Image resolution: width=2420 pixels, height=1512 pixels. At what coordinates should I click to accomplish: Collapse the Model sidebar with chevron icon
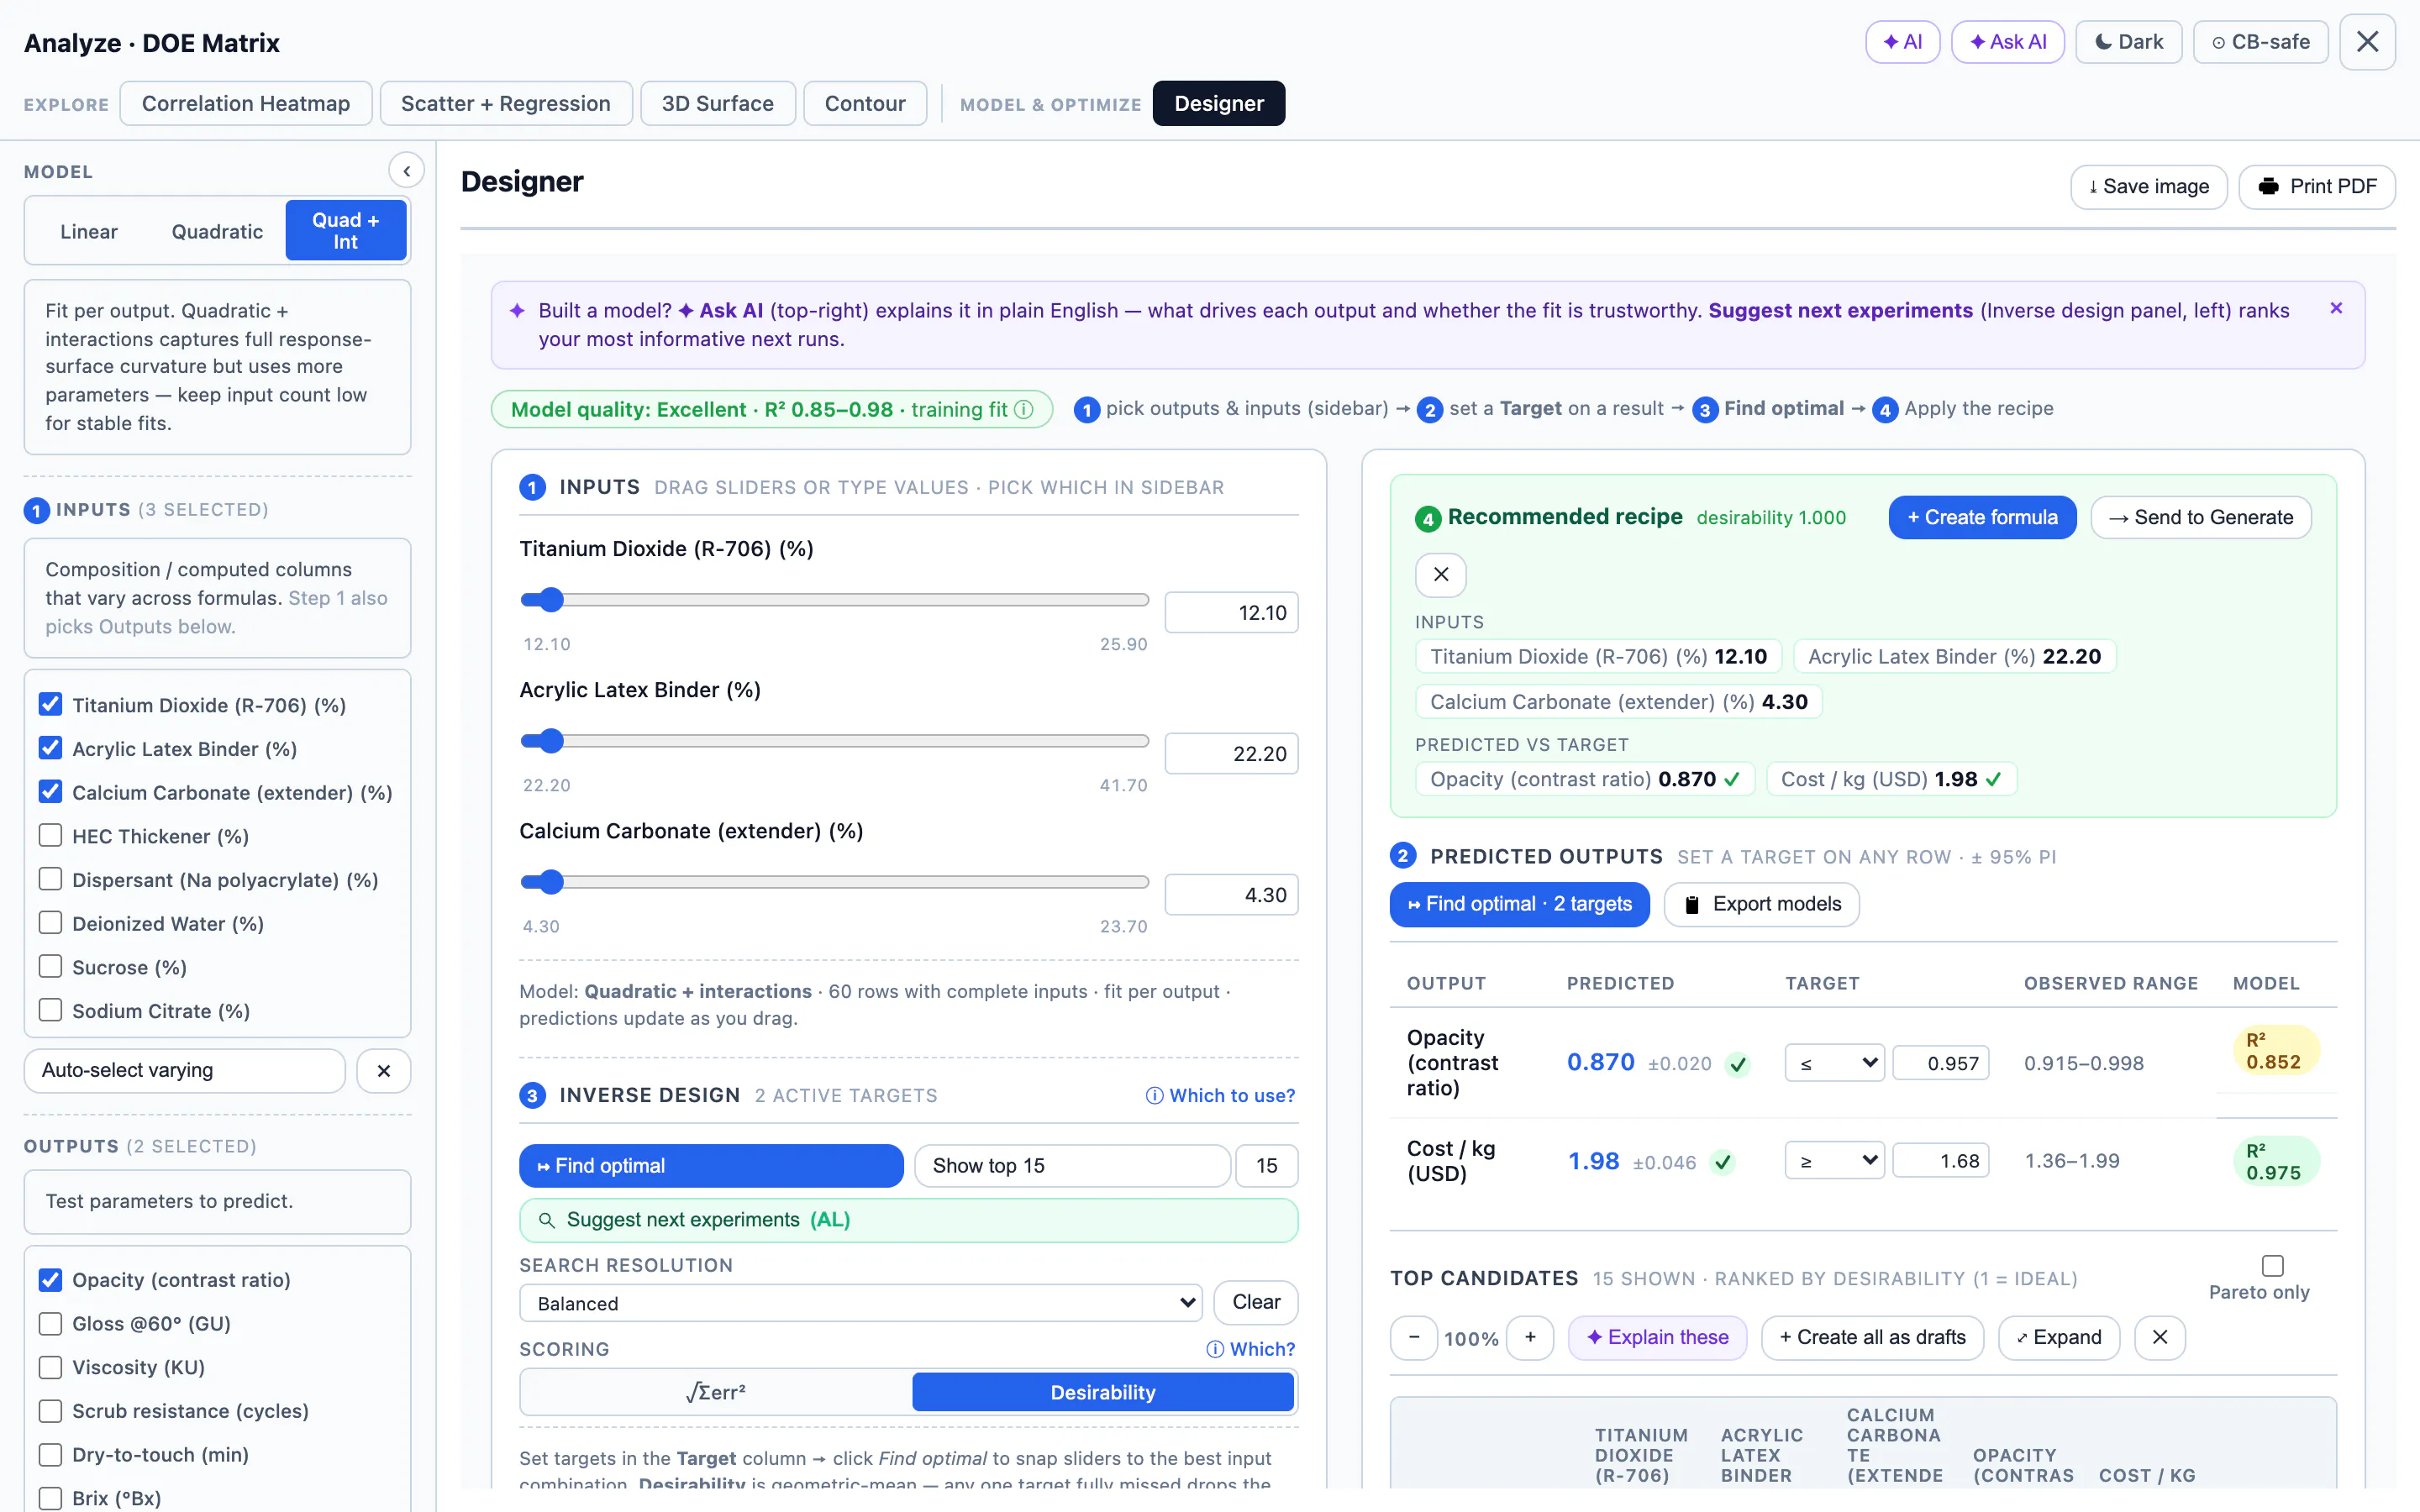point(406,171)
